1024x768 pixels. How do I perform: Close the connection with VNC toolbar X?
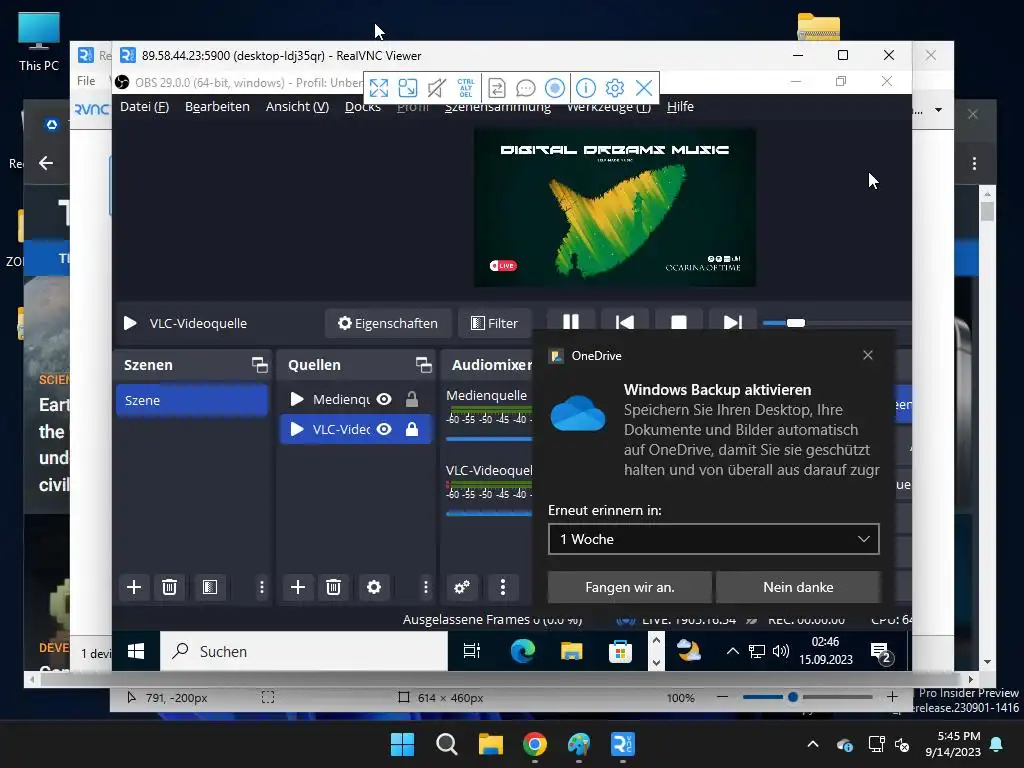point(644,88)
